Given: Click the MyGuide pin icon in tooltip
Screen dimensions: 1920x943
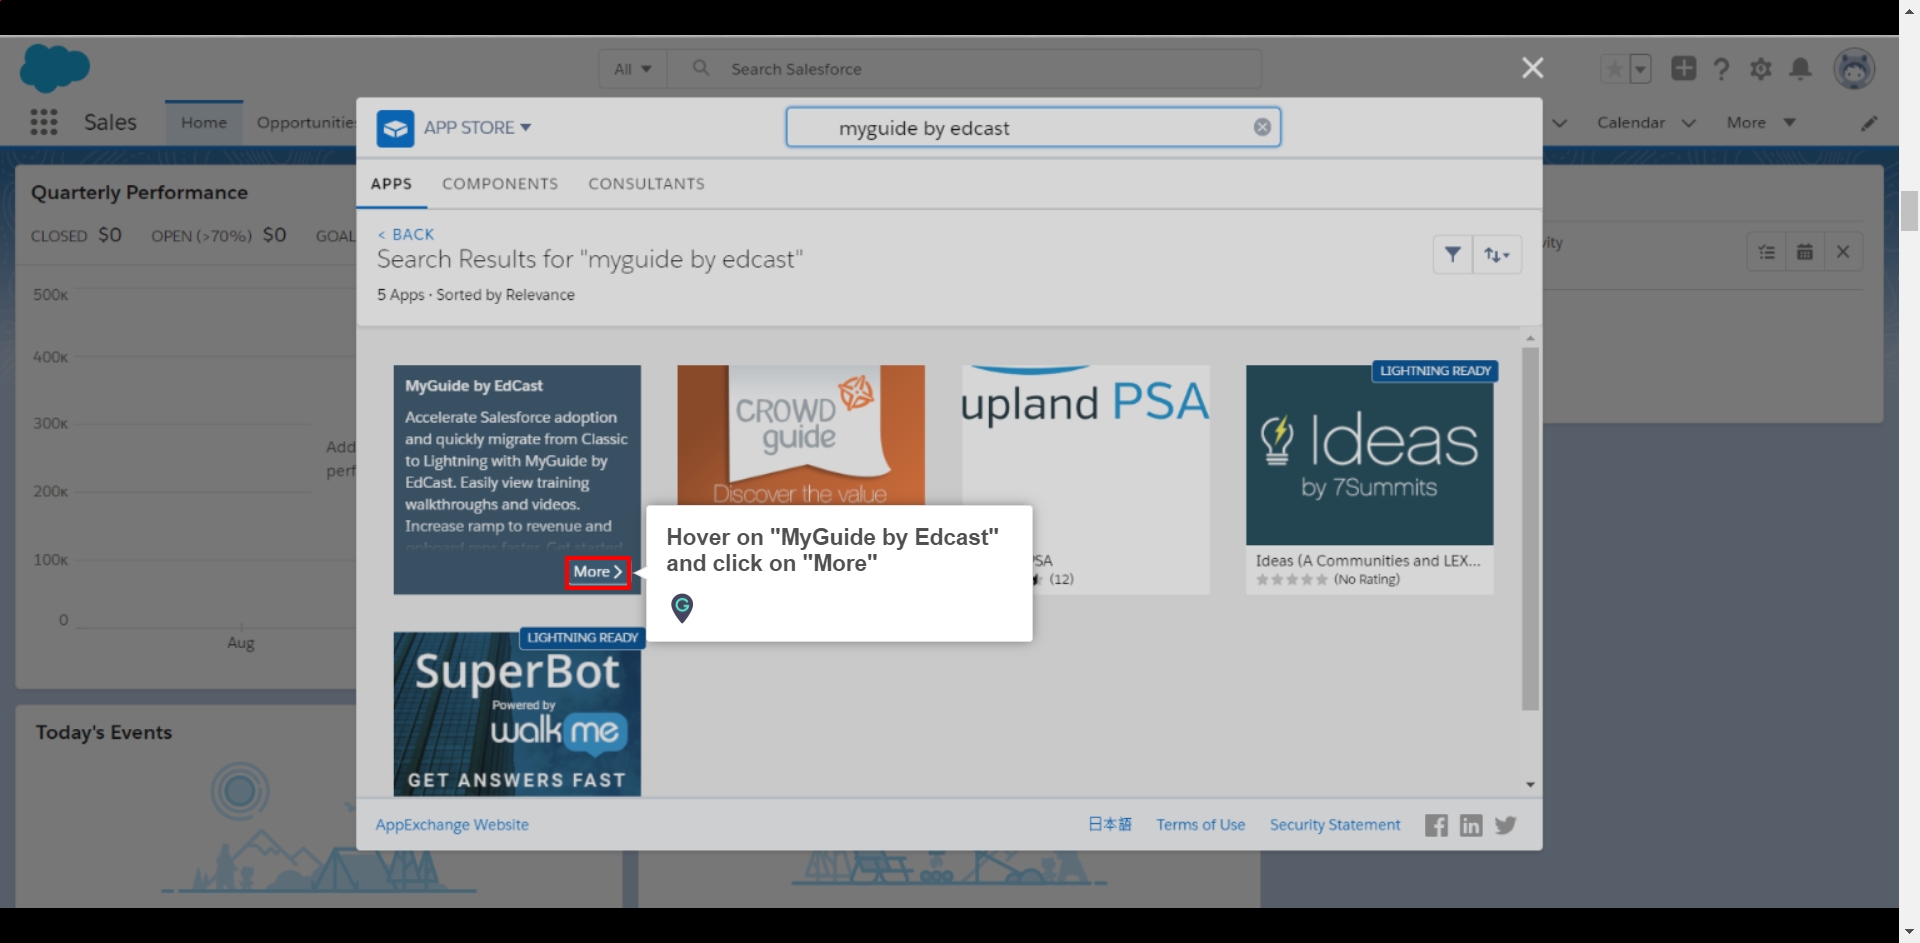Looking at the screenshot, I should [x=682, y=607].
